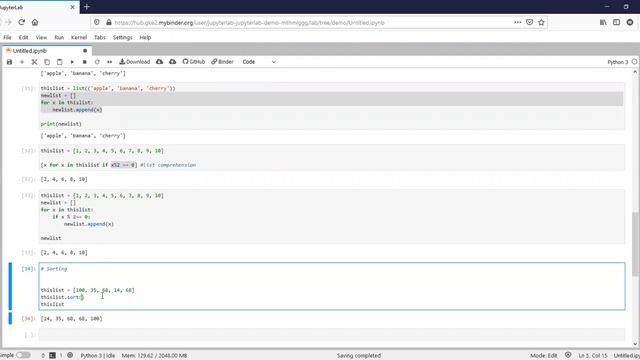Click the forward navigation arrow
The image size is (640, 360).
click(8, 22)
